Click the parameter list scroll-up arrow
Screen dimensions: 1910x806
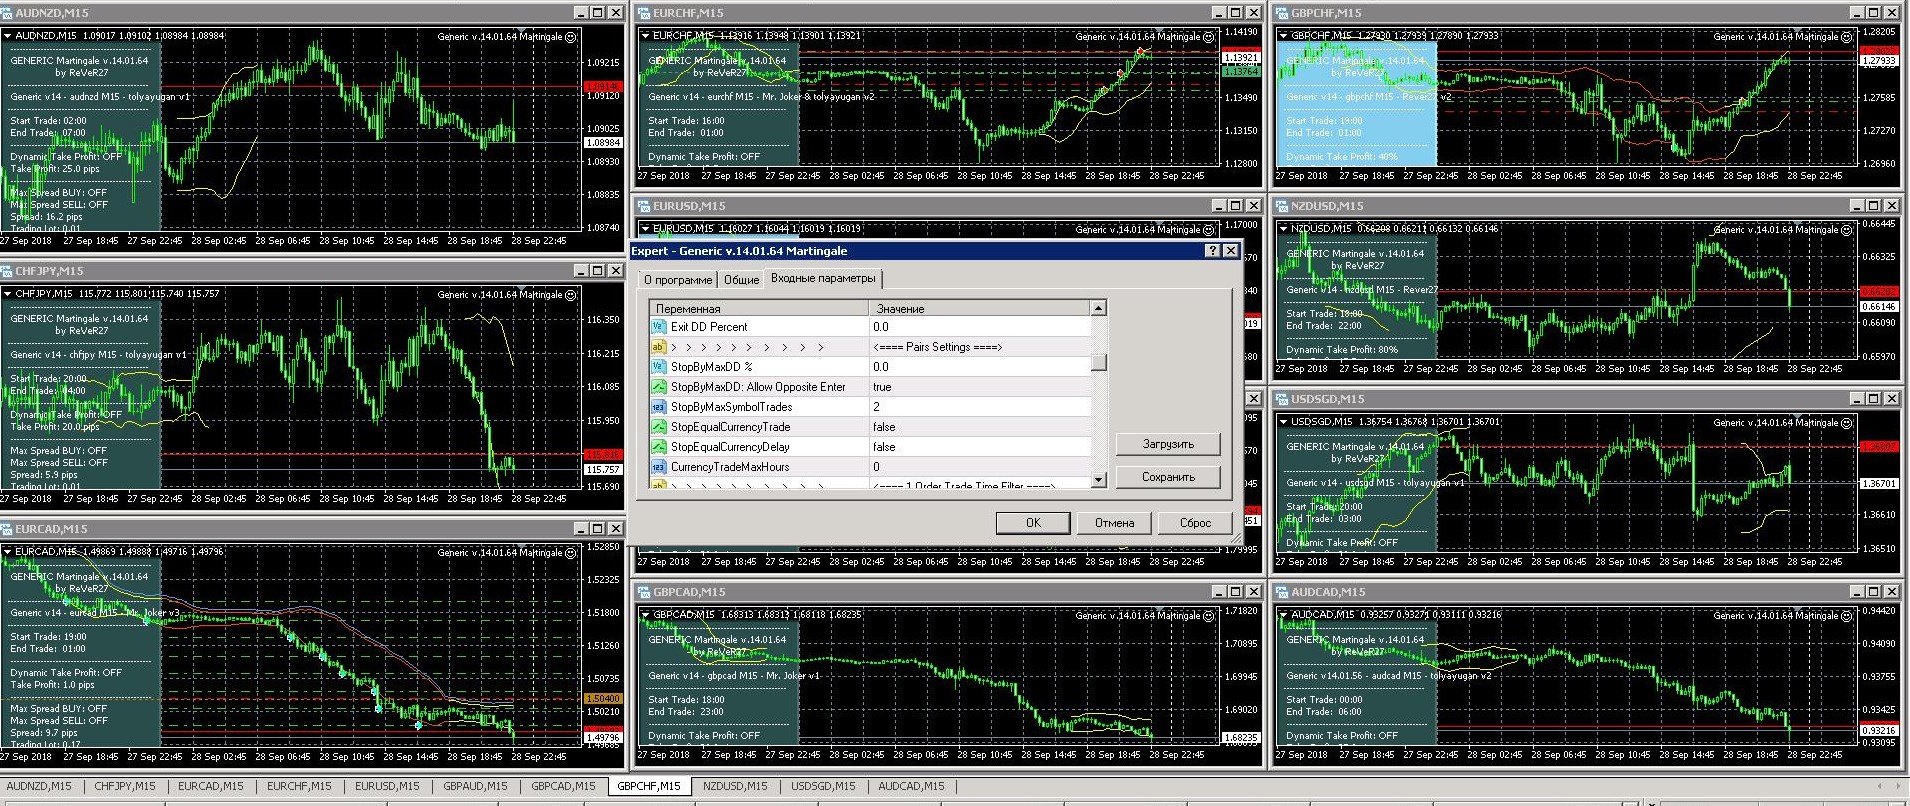1099,308
